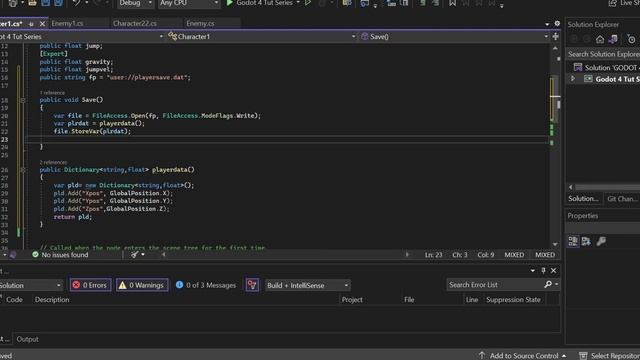Click the green No issues found checkmark

coord(36,255)
